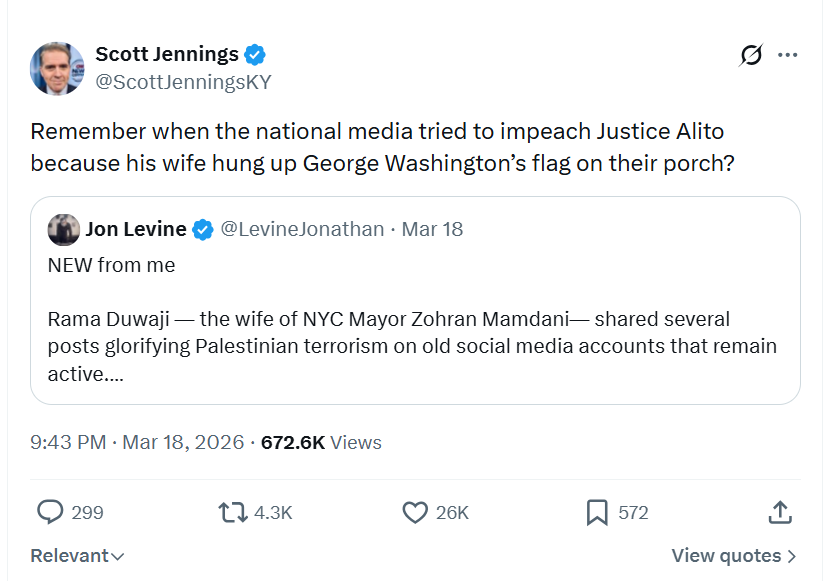Click the reply comment icon
The height and width of the screenshot is (581, 827).
[x=50, y=513]
